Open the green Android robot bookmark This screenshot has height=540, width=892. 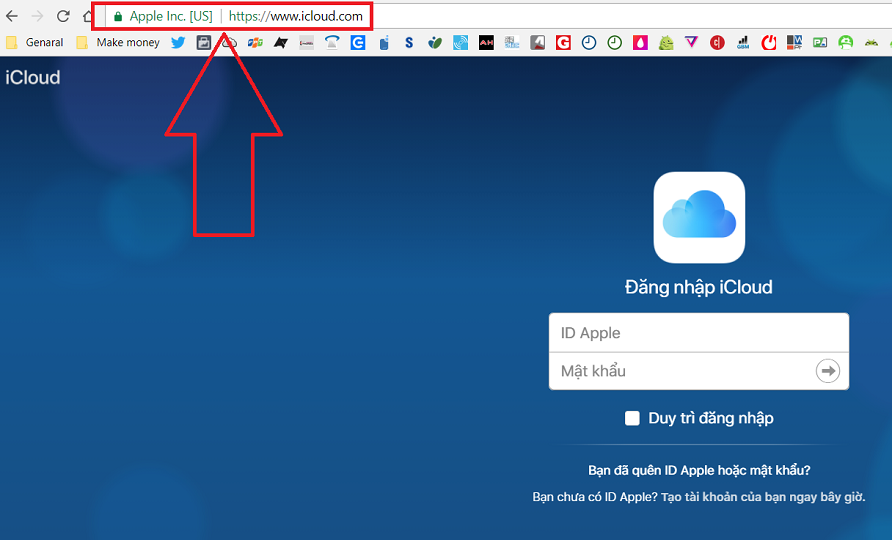[x=666, y=42]
